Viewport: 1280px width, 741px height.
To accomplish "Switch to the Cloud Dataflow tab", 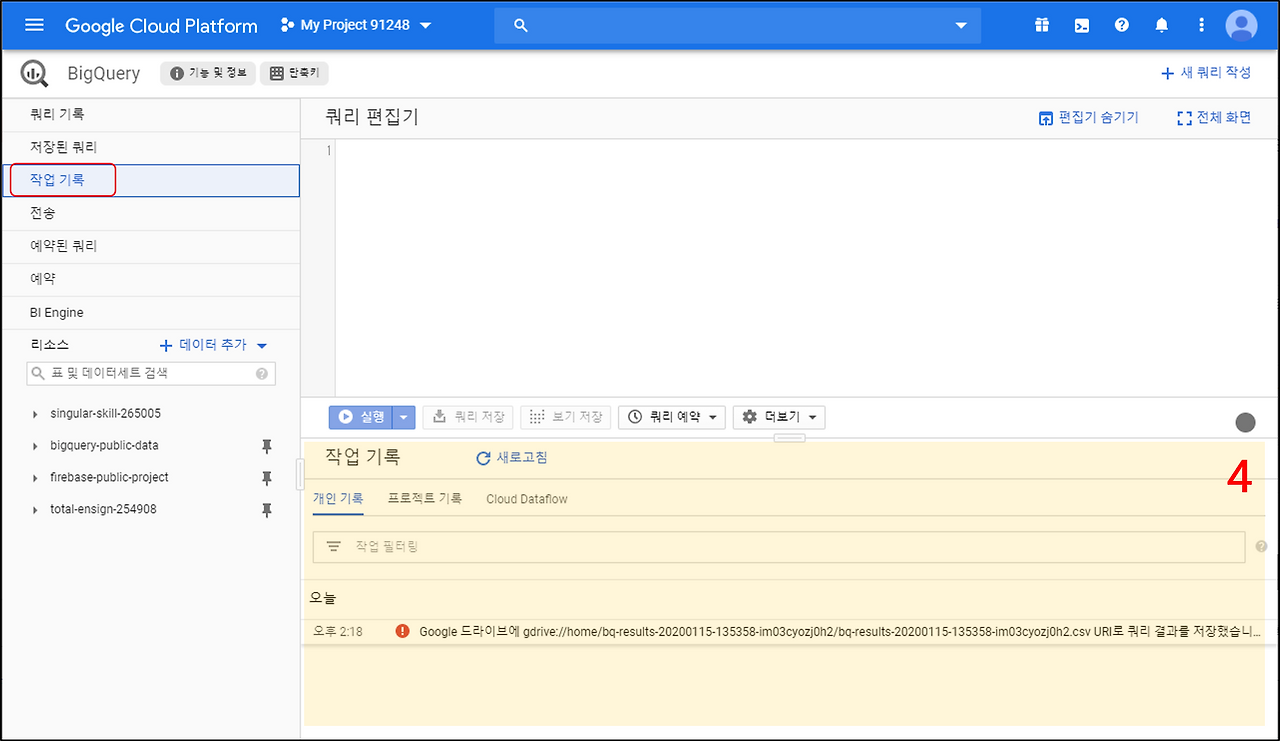I will [x=527, y=499].
